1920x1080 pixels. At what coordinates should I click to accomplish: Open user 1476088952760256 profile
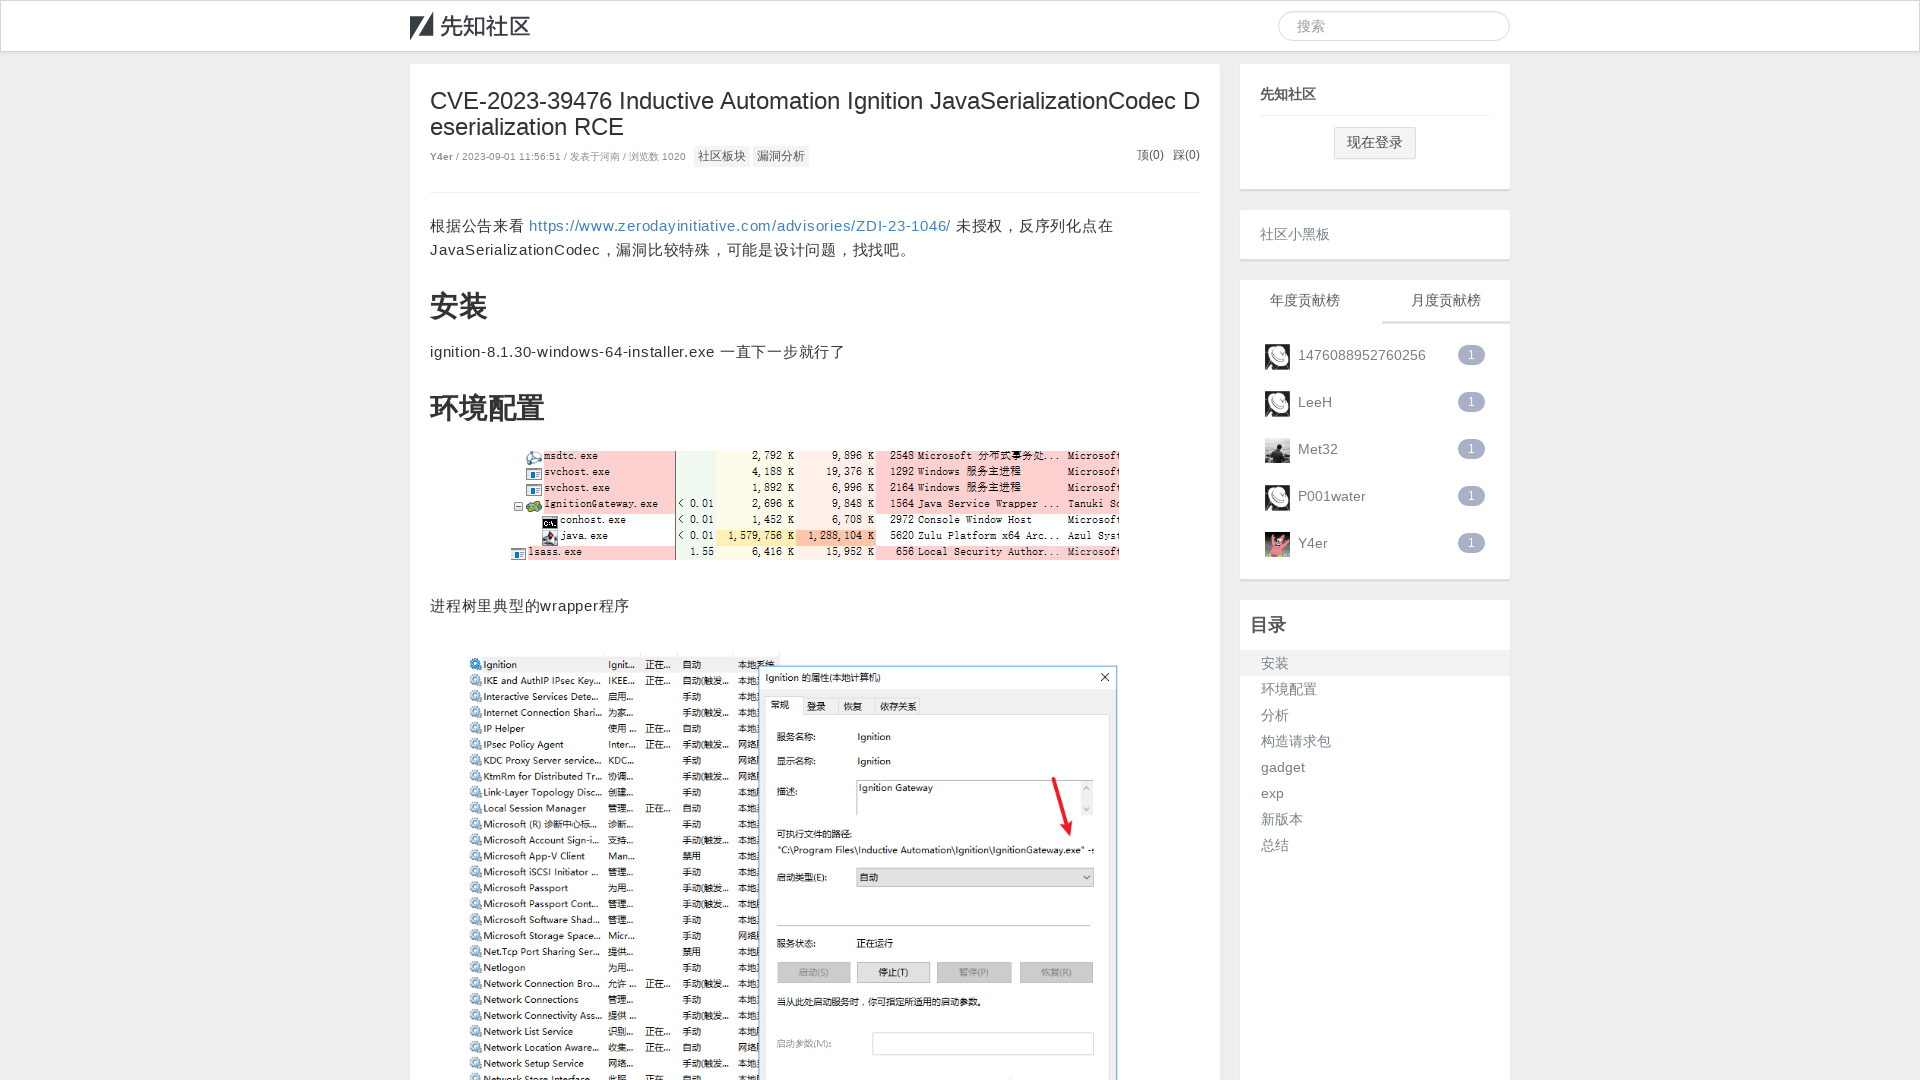(1361, 355)
